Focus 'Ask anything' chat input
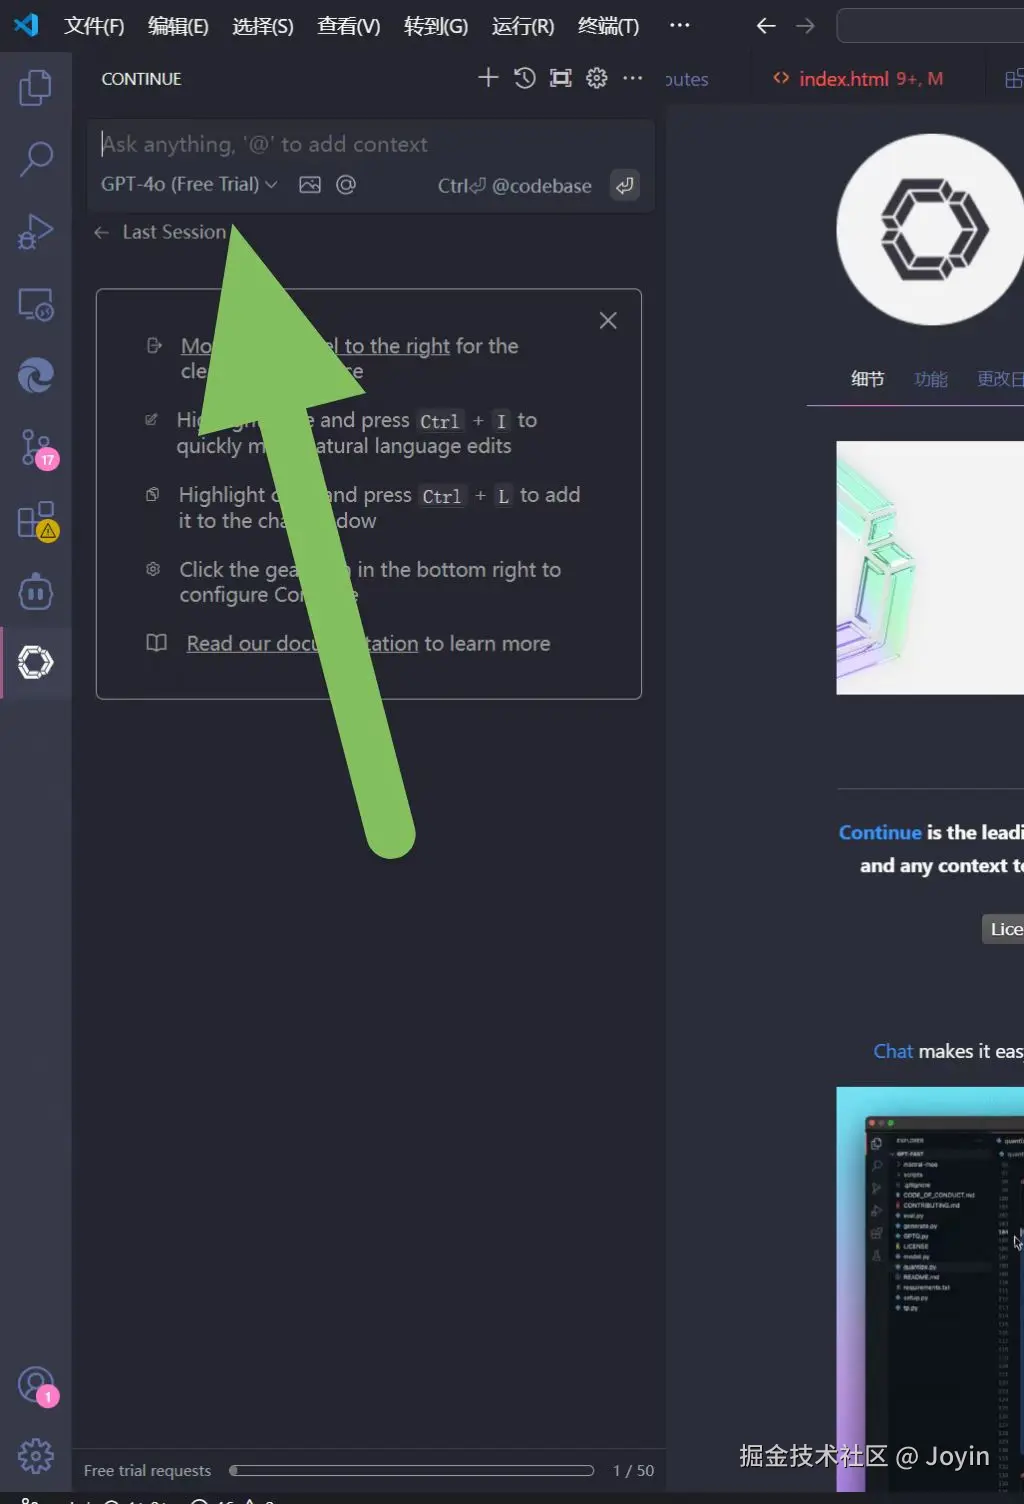1024x1504 pixels. click(370, 145)
